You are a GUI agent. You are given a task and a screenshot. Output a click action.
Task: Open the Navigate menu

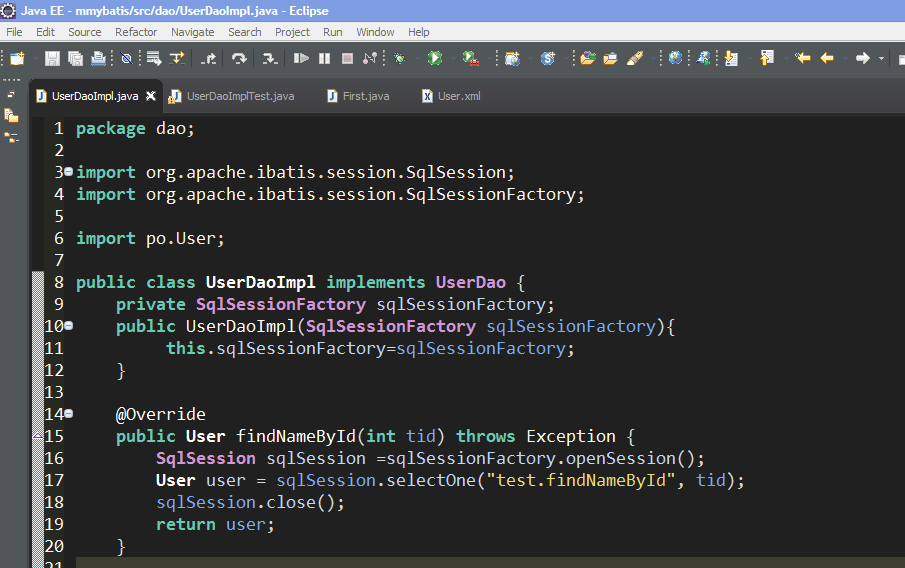coord(193,32)
